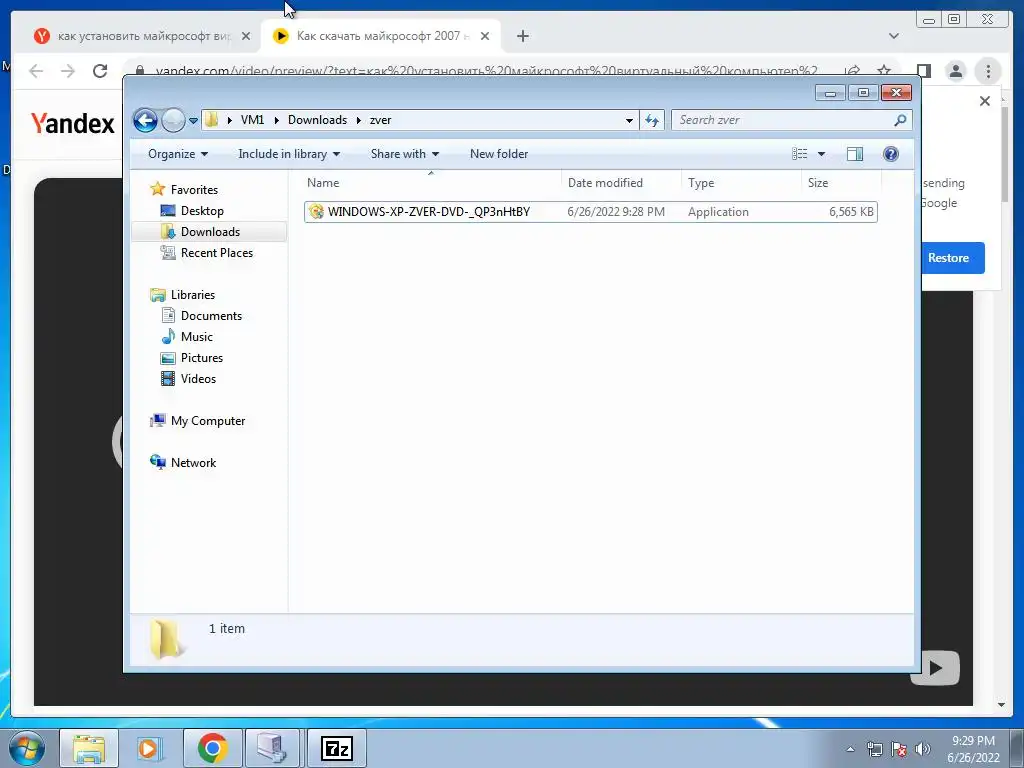The image size is (1024, 768).
Task: Open the volume speaker tray icon
Action: 923,749
